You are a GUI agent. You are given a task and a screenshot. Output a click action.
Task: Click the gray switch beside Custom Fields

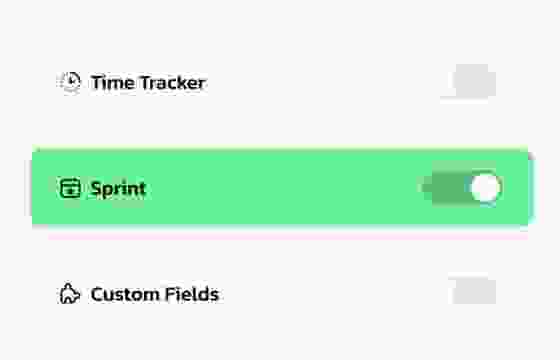click(474, 291)
